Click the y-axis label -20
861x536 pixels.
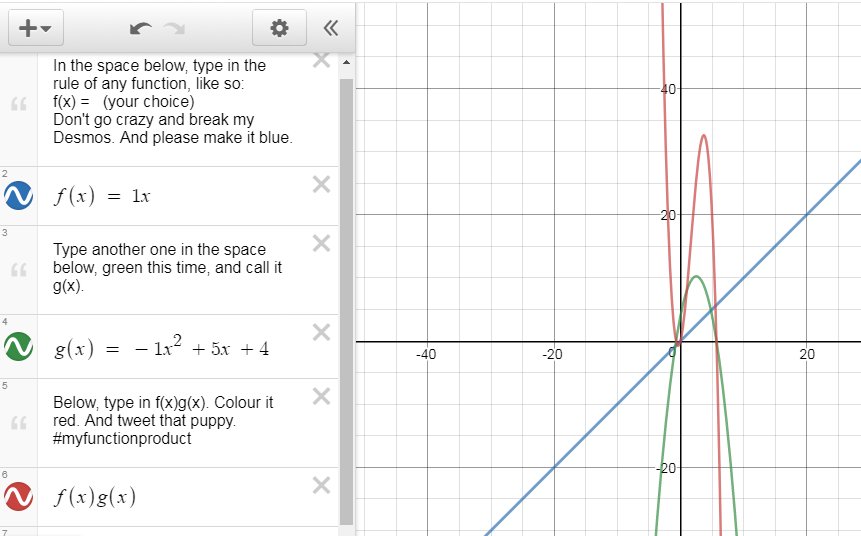[666, 468]
